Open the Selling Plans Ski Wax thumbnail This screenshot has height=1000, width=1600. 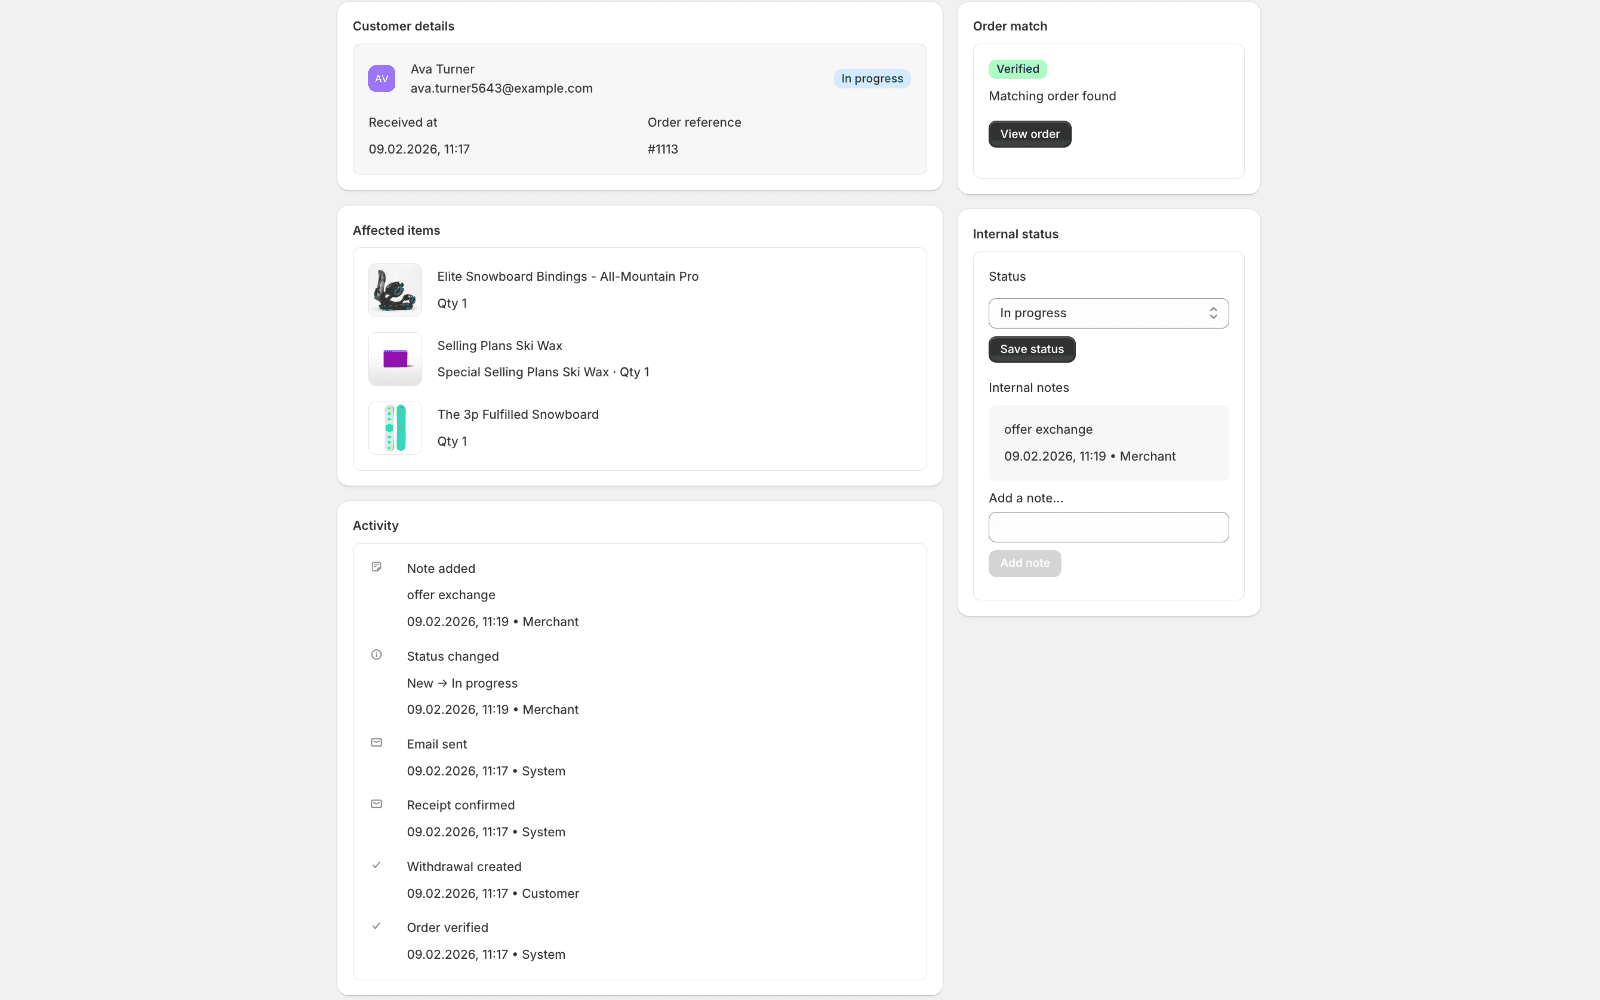tap(394, 359)
